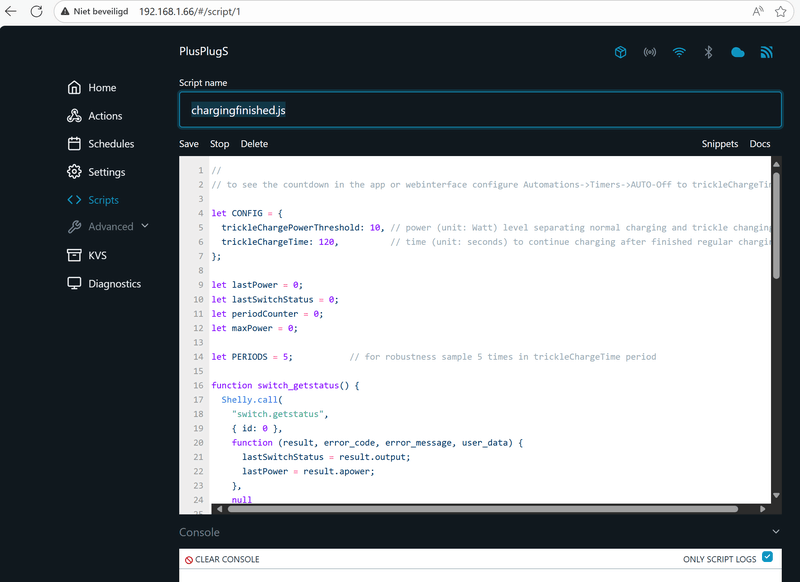This screenshot has height=582, width=800.
Task: Delete the script
Action: point(254,144)
